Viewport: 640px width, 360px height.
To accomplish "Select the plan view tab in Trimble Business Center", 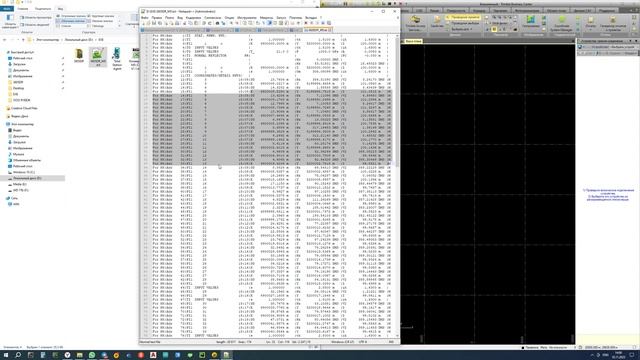I will [x=413, y=41].
